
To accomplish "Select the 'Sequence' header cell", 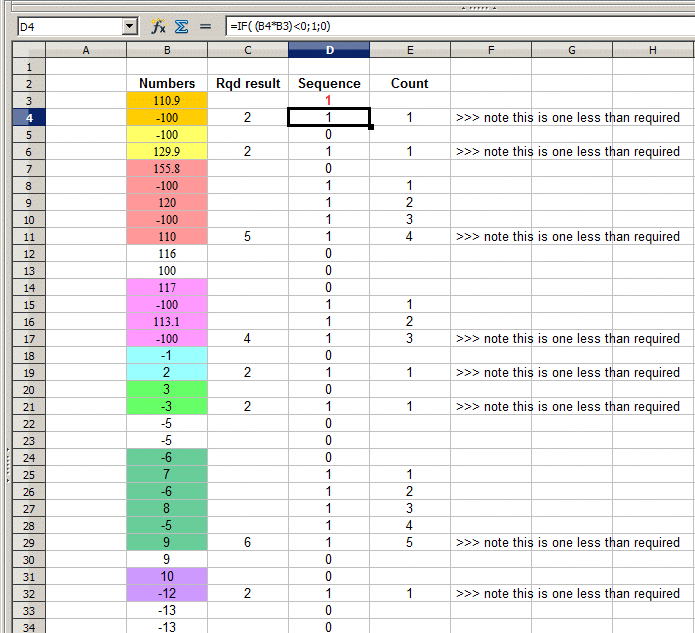I will 329,84.
